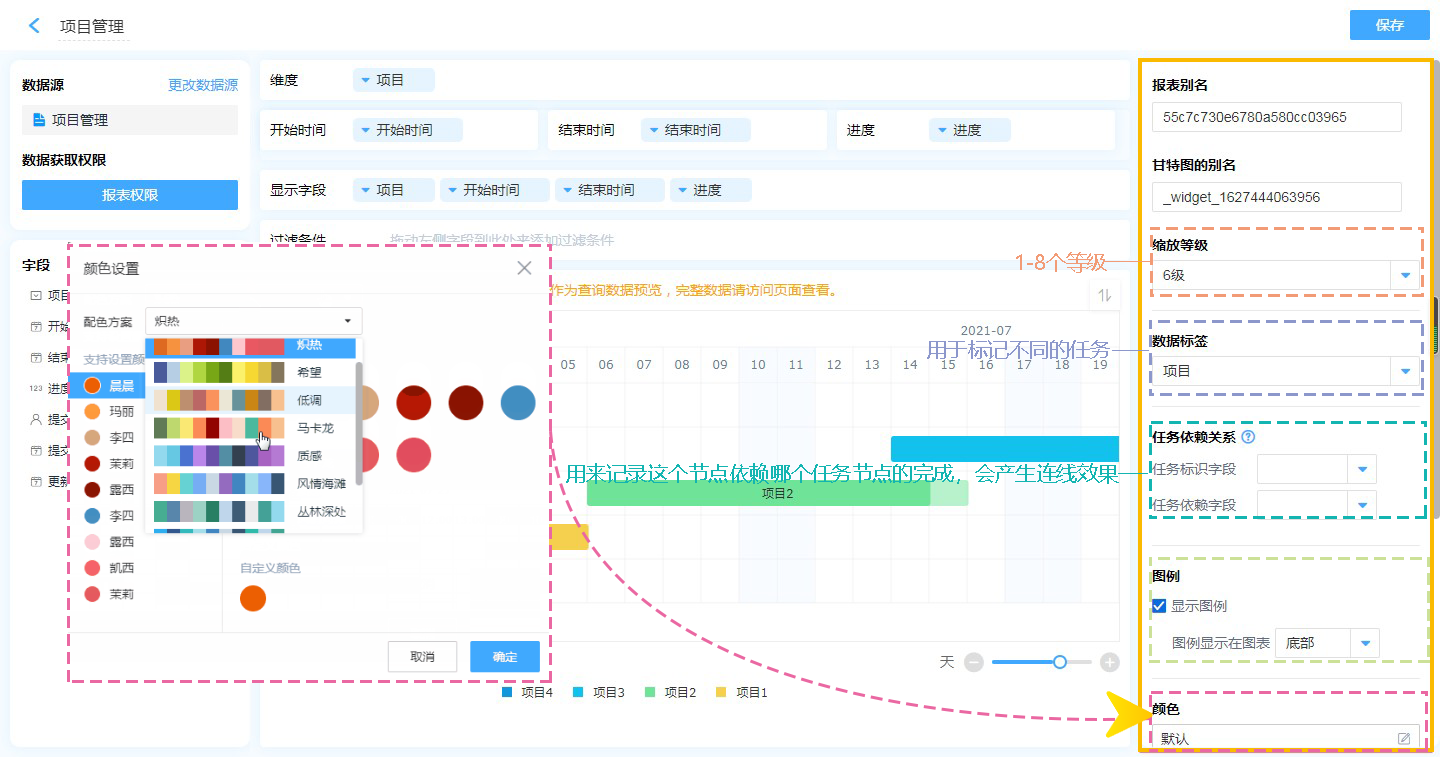Image resolution: width=1440 pixels, height=757 pixels.
Task: Click the orange custom color swatch
Action: click(253, 598)
